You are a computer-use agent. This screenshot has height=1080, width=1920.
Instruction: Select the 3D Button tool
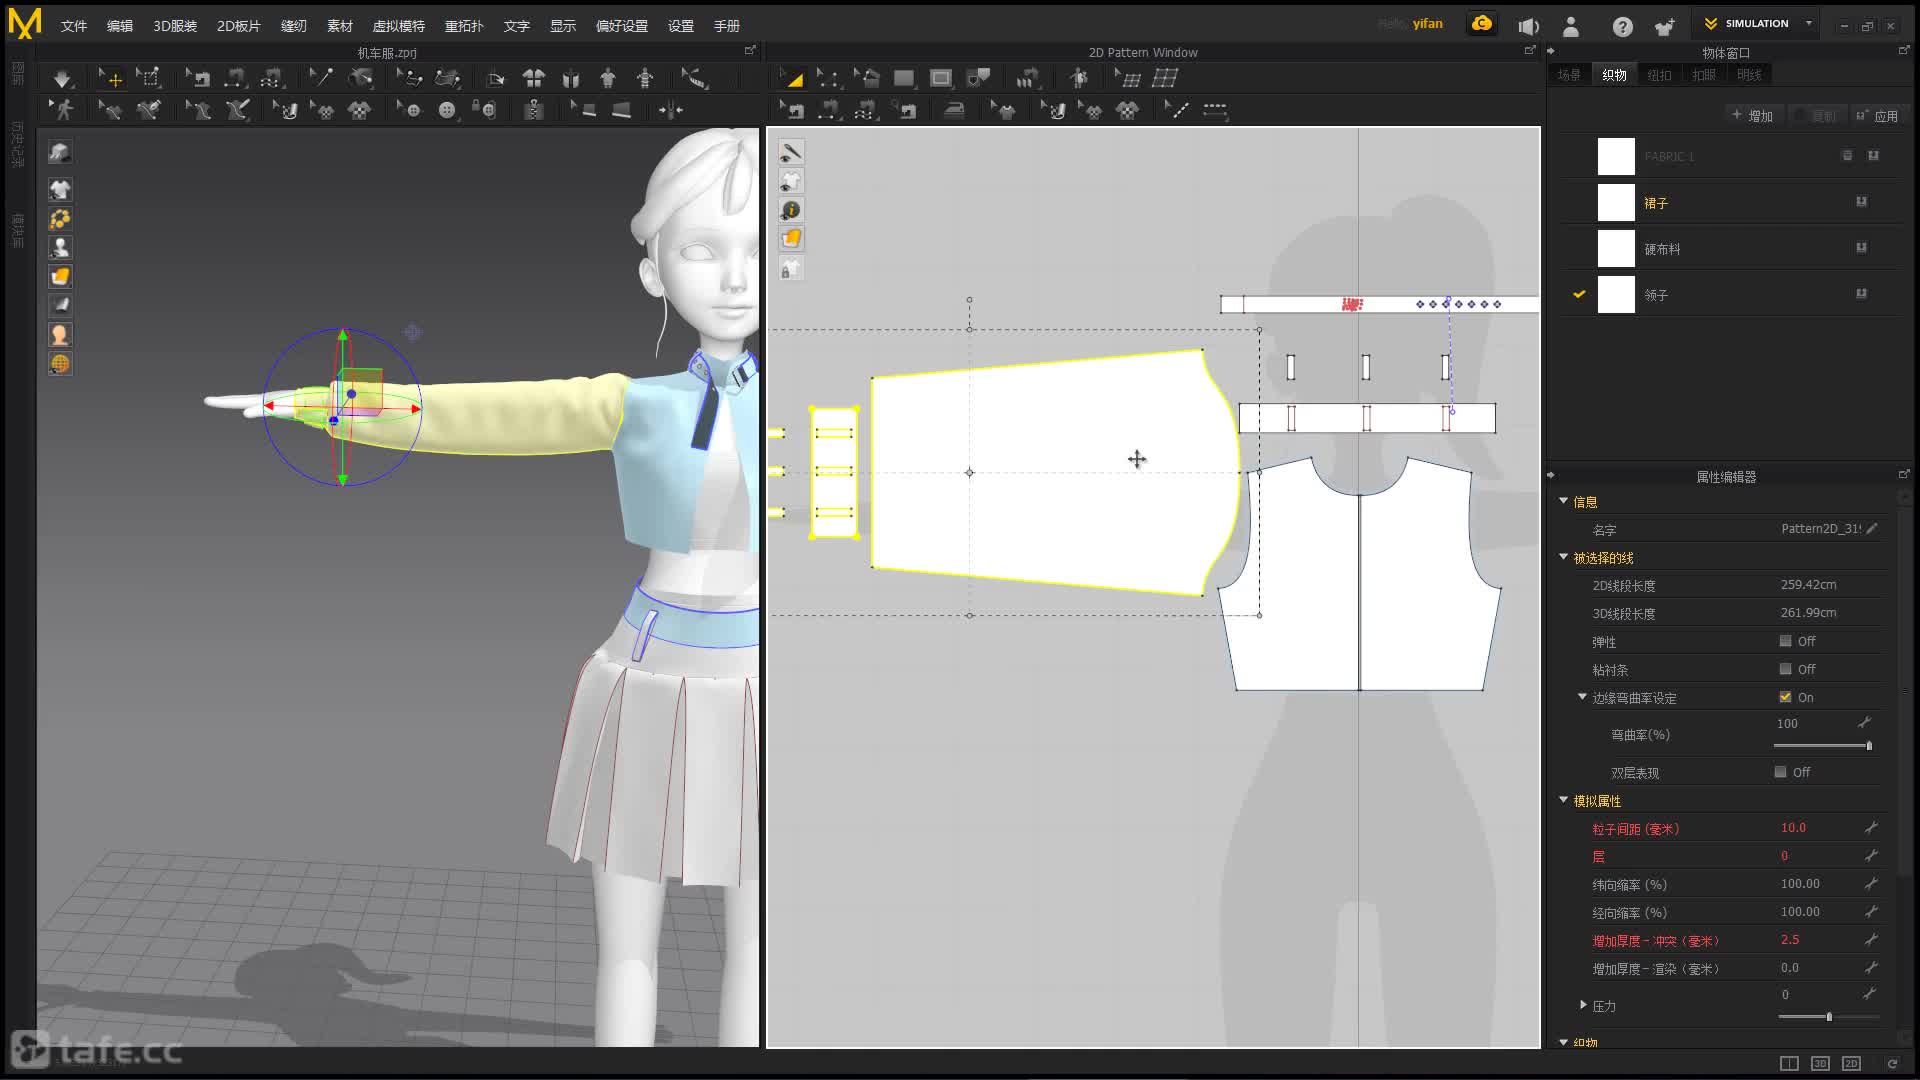click(x=447, y=110)
